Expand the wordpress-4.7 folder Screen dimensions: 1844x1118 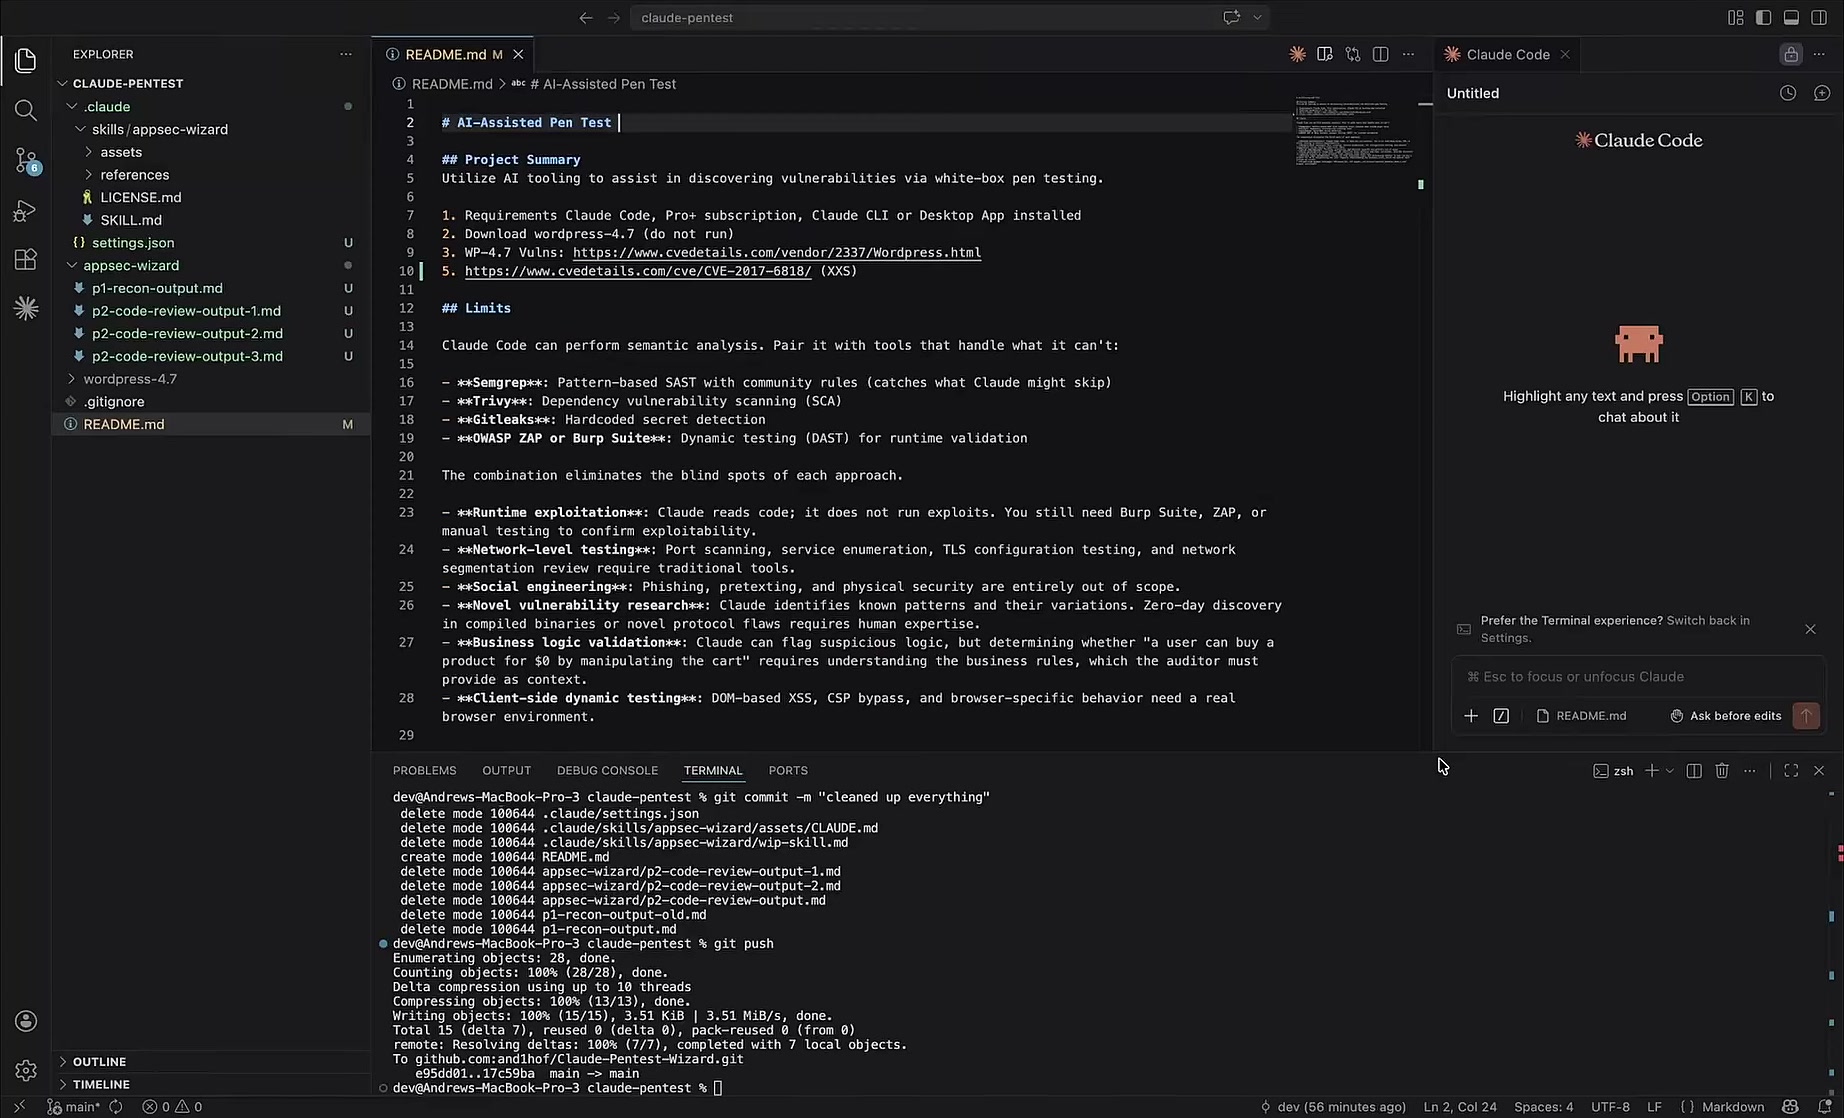(x=72, y=379)
